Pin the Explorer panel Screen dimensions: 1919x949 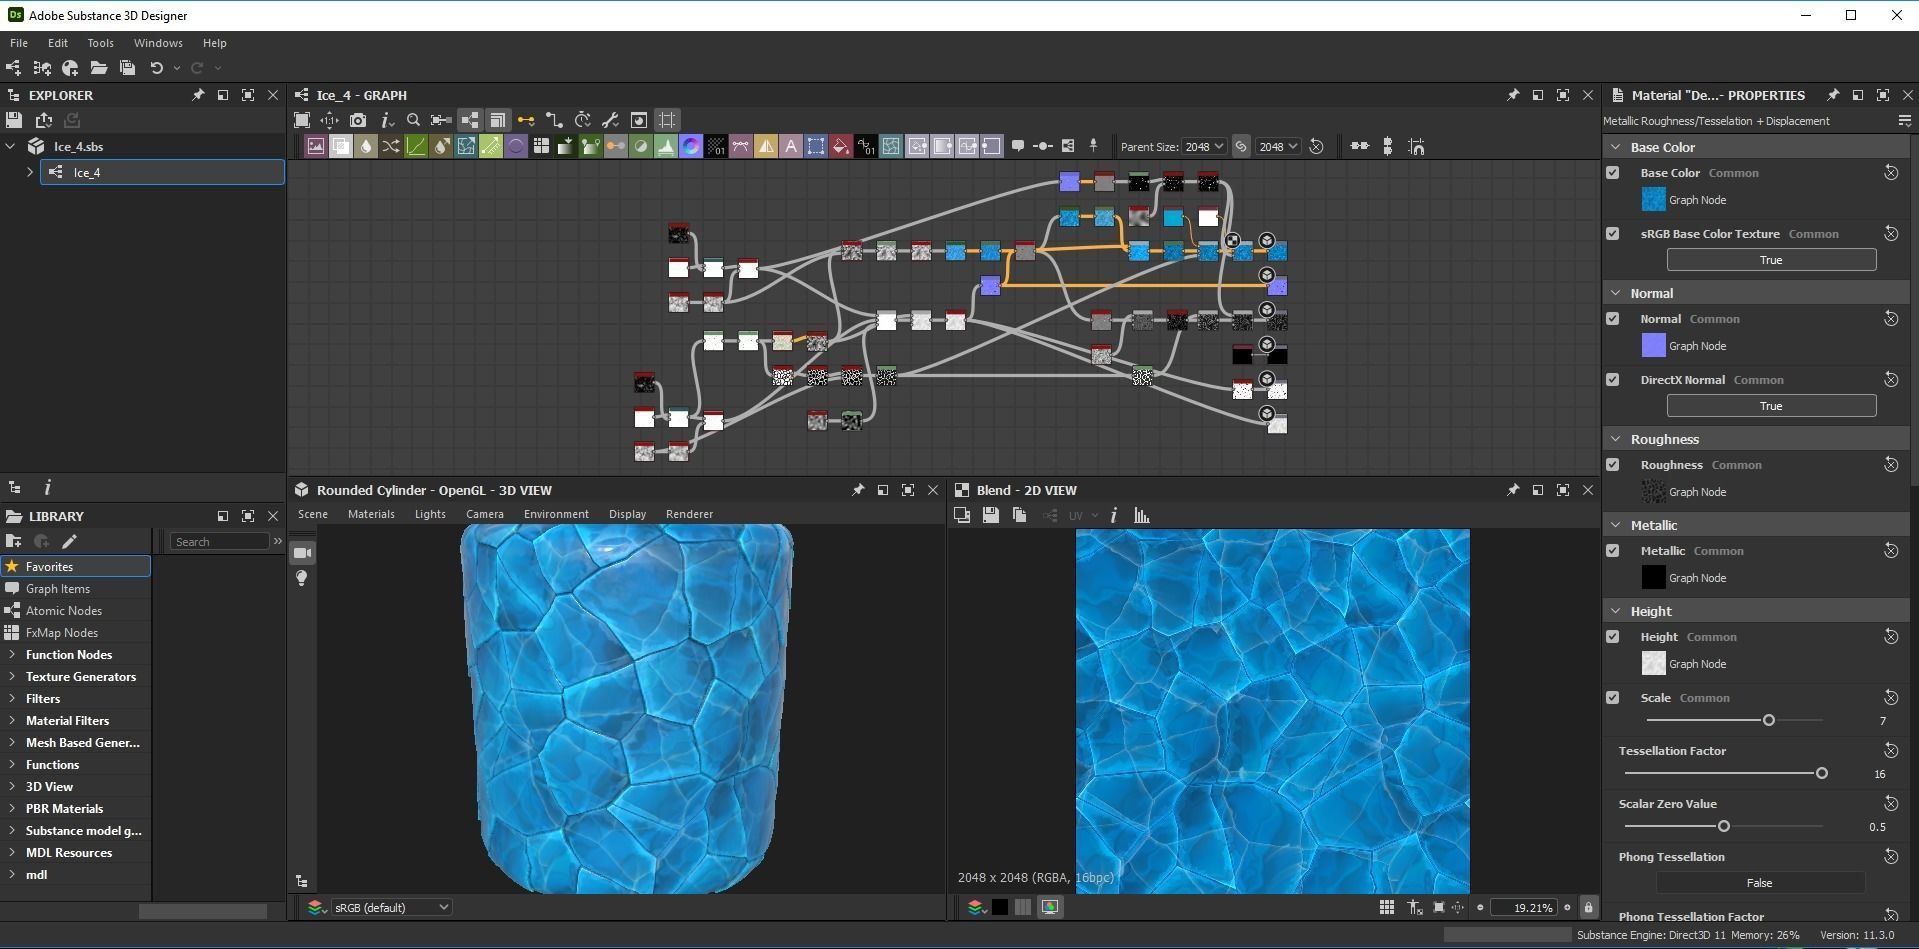point(197,95)
